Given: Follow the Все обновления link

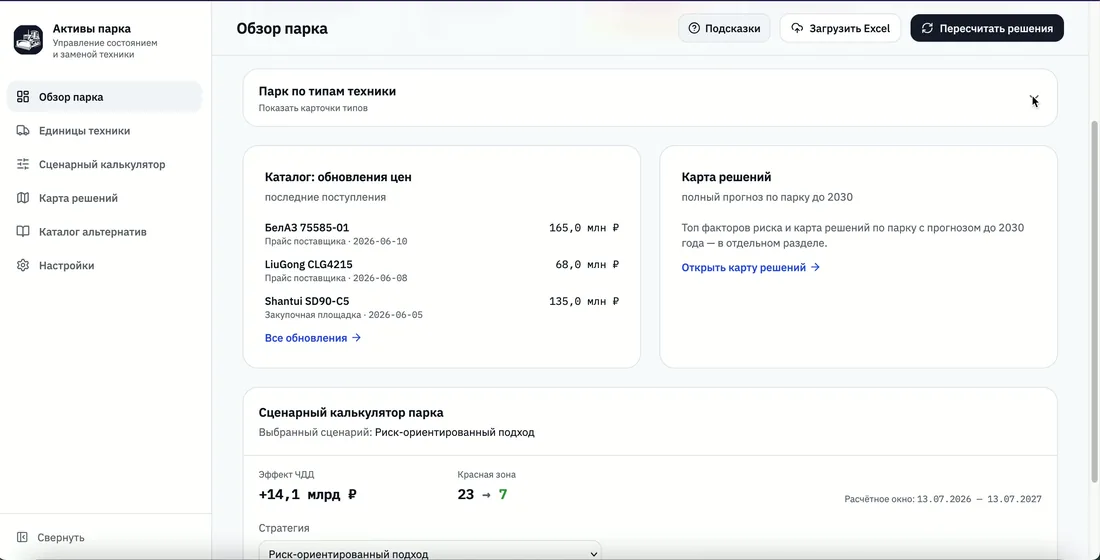Looking at the screenshot, I should coord(313,338).
